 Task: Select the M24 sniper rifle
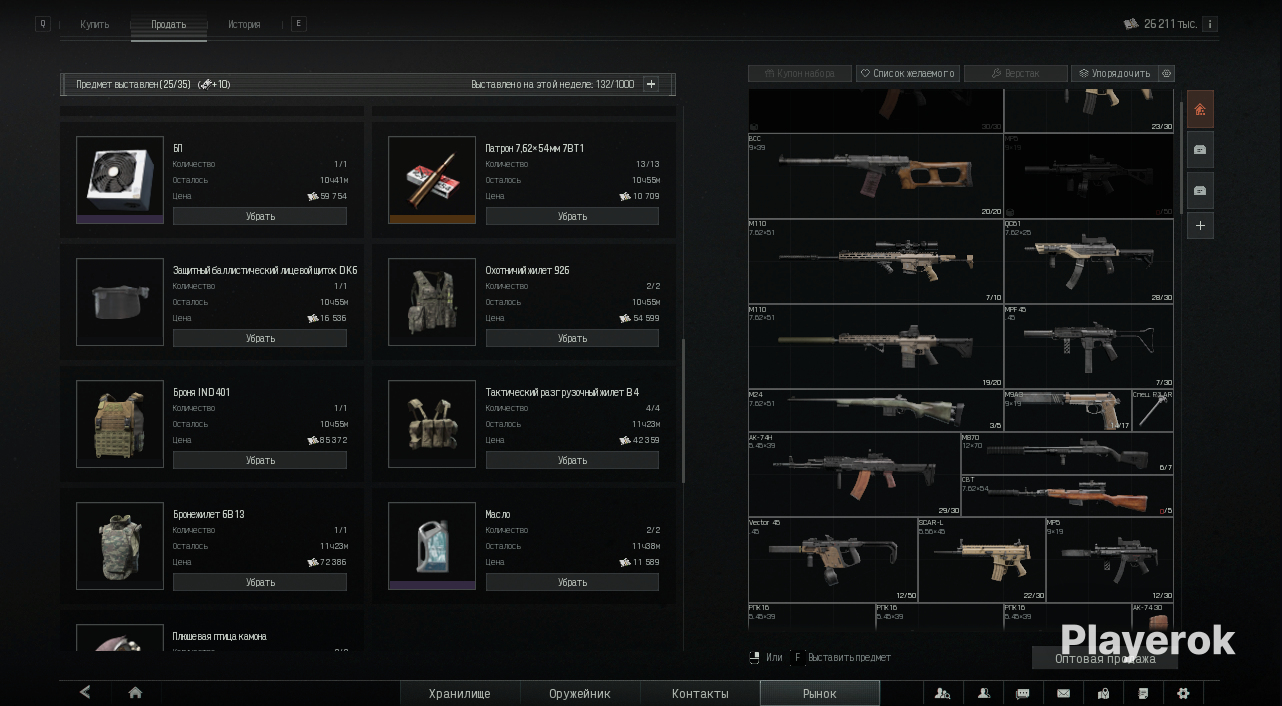point(876,410)
